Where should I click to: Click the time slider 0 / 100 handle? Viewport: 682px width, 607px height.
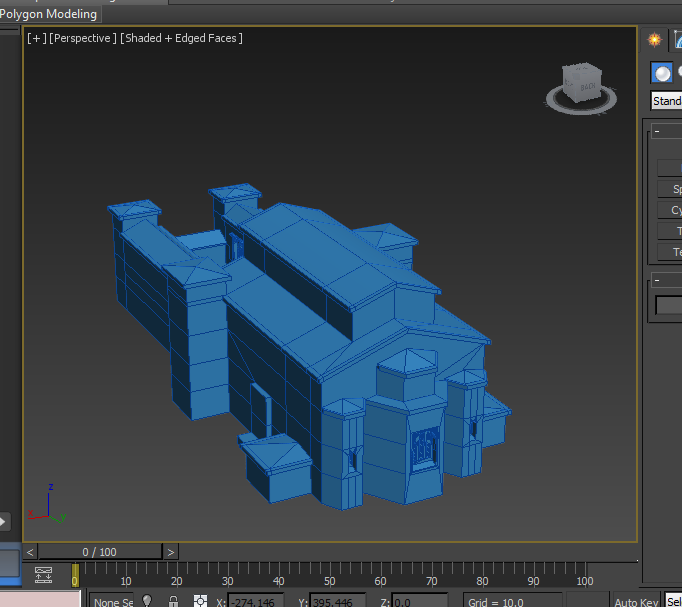[100, 552]
